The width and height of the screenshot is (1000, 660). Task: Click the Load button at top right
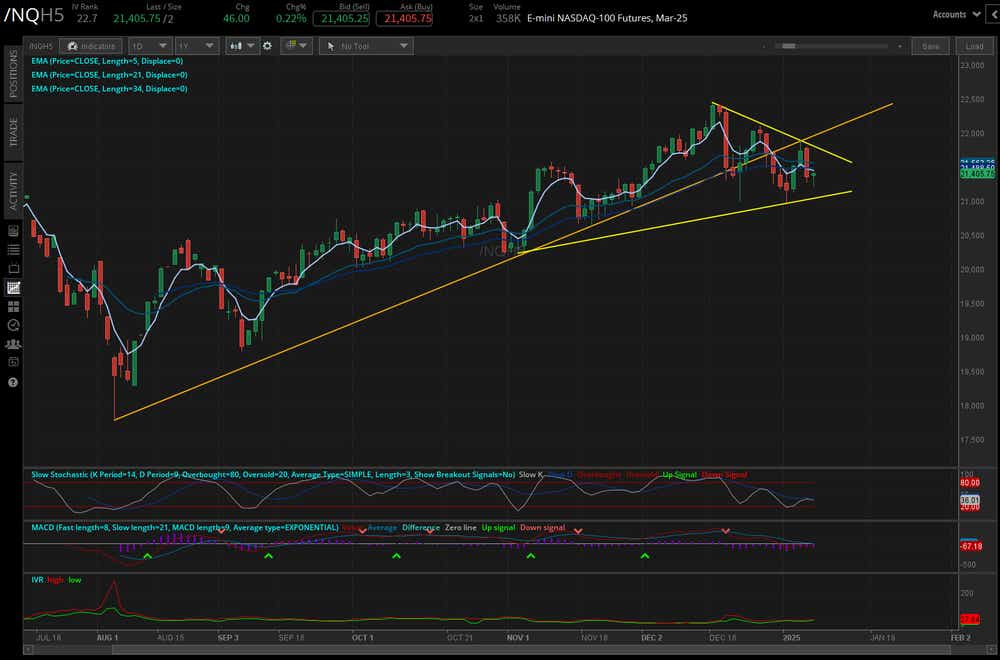975,45
